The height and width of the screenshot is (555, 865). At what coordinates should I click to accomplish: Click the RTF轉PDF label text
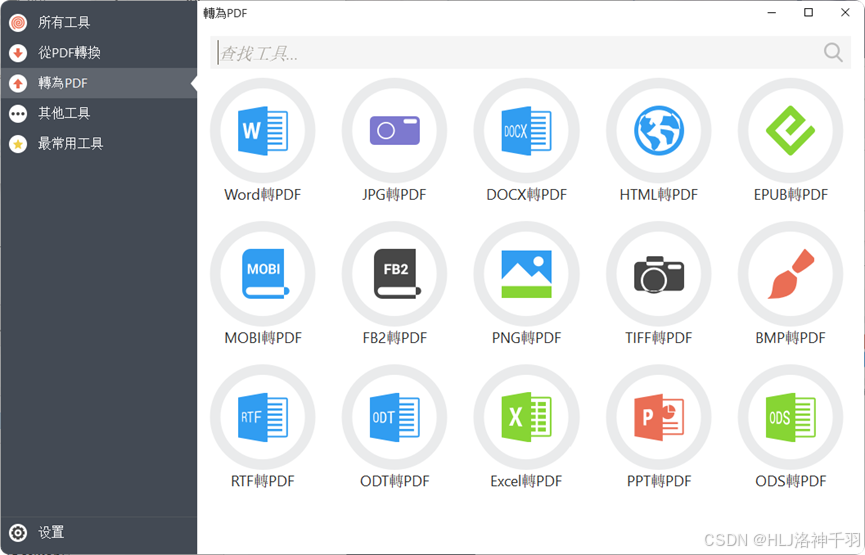263,482
